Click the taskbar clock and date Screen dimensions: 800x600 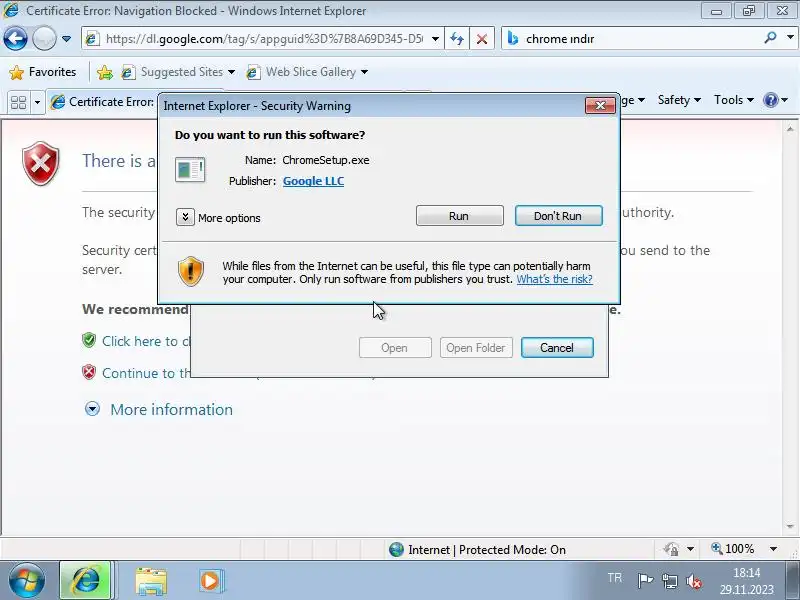pos(747,581)
